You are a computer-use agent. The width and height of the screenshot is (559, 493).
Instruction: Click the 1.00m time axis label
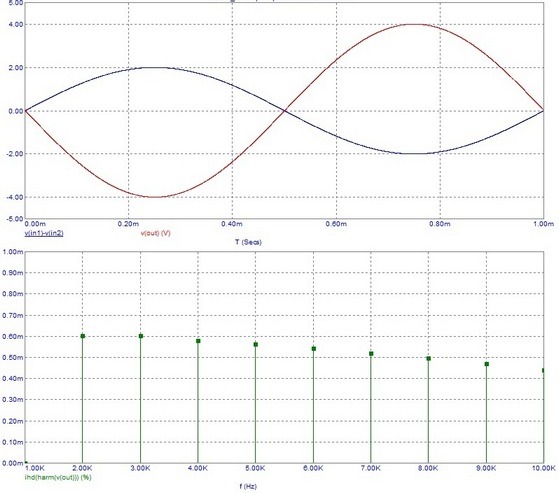coord(543,224)
